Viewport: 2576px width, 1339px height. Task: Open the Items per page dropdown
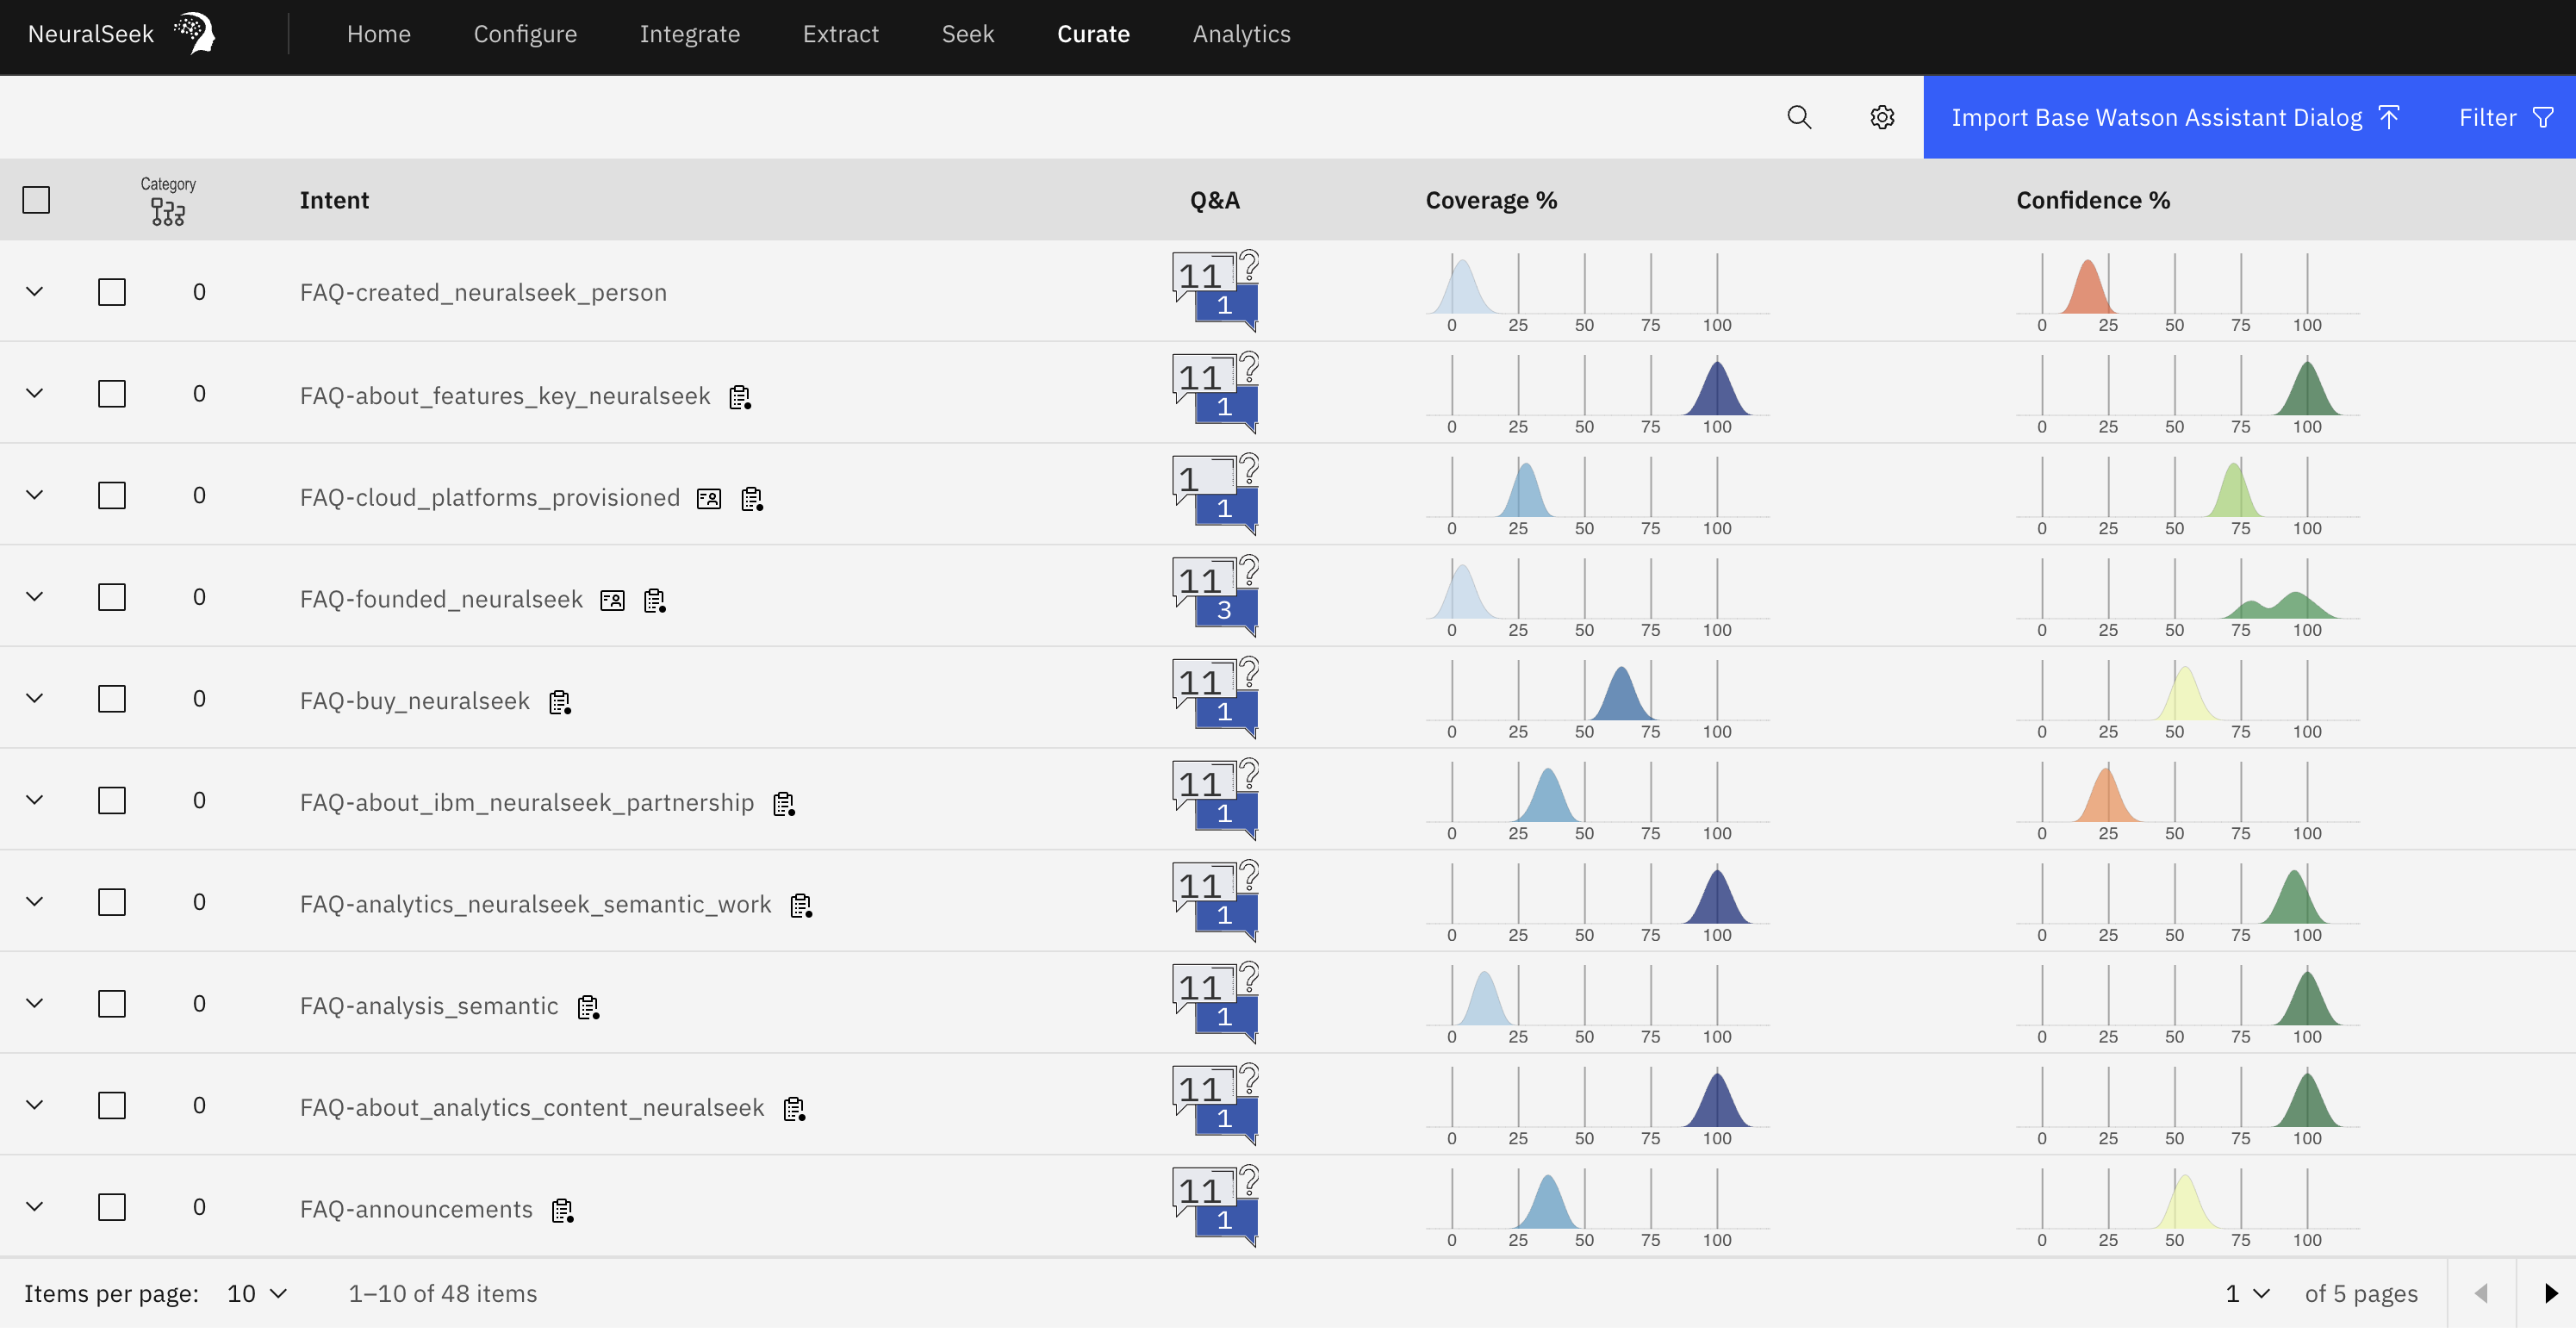click(257, 1294)
